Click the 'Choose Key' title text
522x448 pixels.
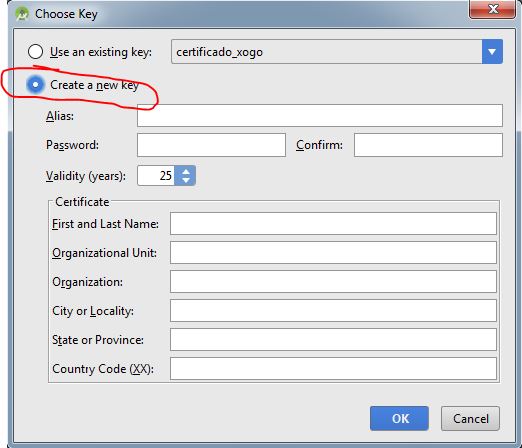[x=66, y=14]
